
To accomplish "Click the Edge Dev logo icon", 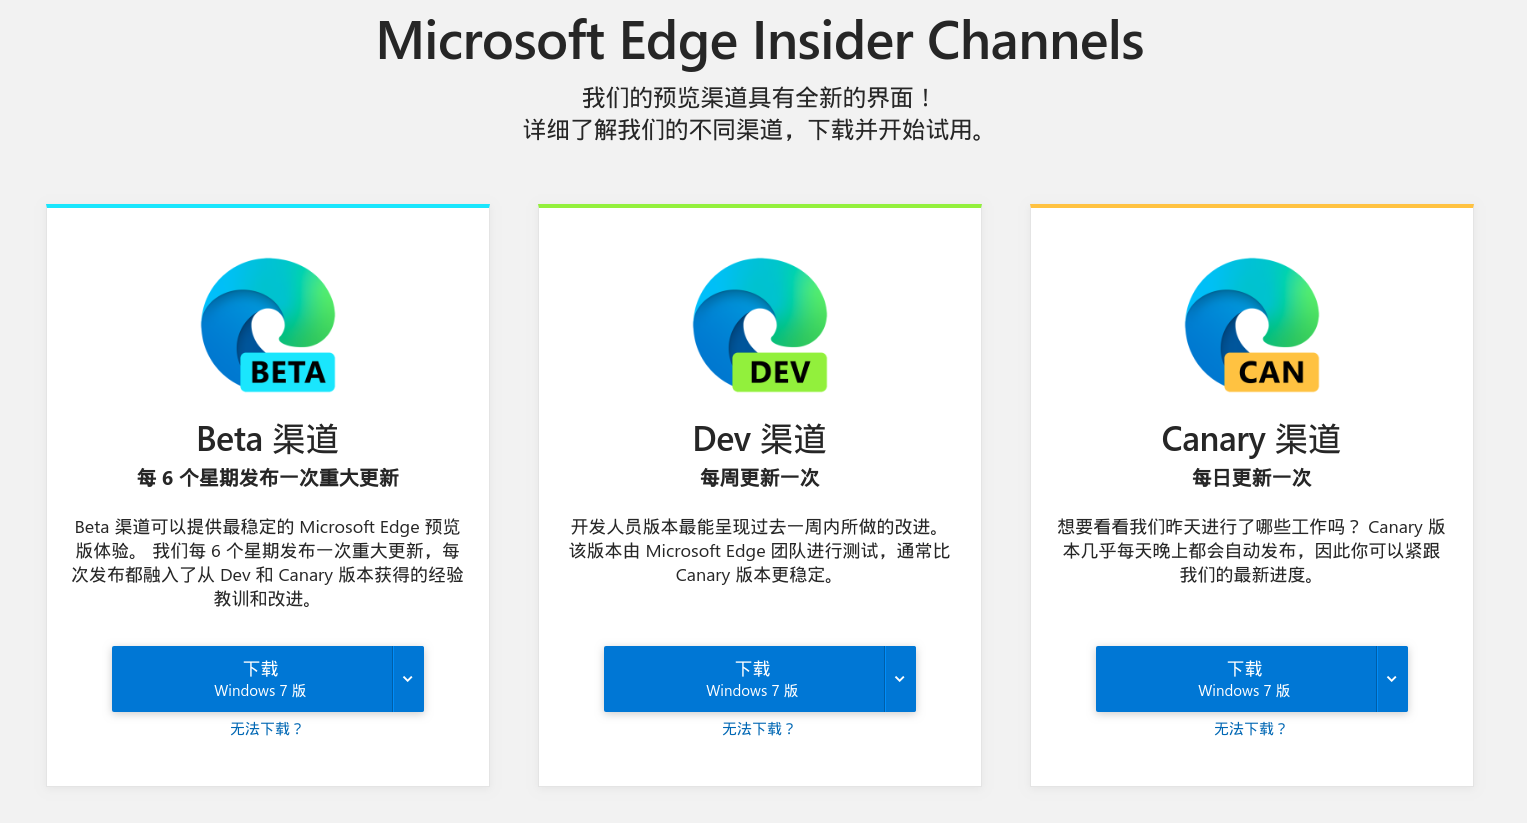I will point(760,325).
